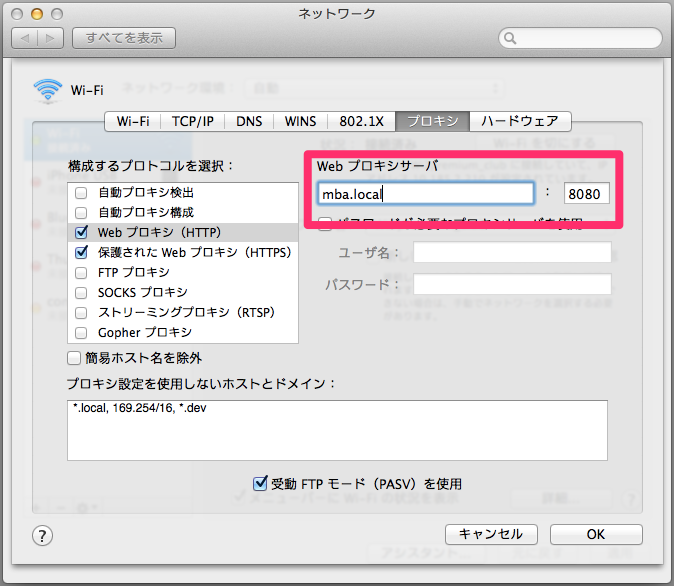The width and height of the screenshot is (674, 586).
Task: Click the mba.local proxy server field
Action: (x=425, y=194)
